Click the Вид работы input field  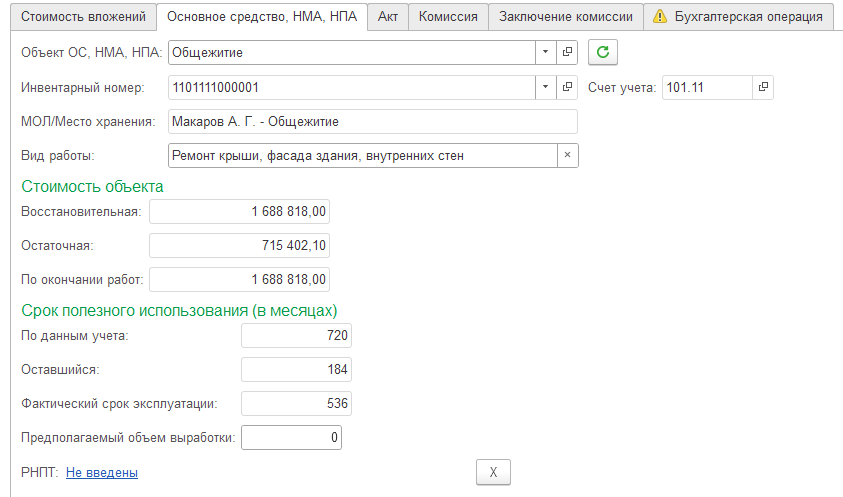363,155
